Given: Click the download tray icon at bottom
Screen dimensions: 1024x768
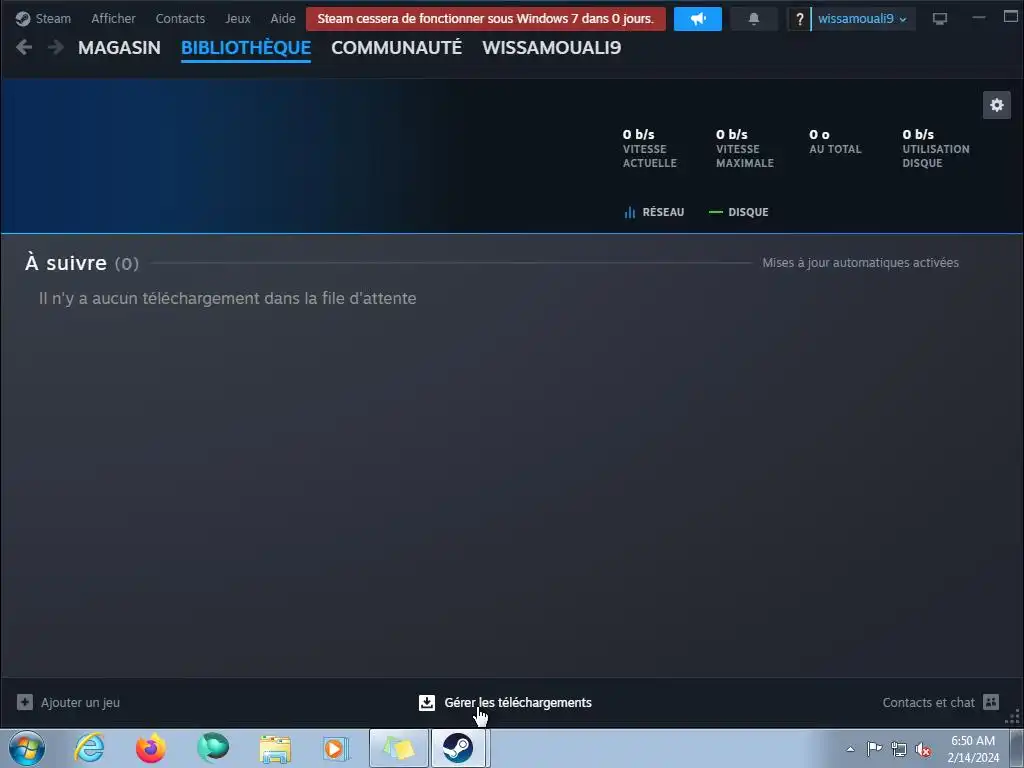Looking at the screenshot, I should (x=426, y=703).
